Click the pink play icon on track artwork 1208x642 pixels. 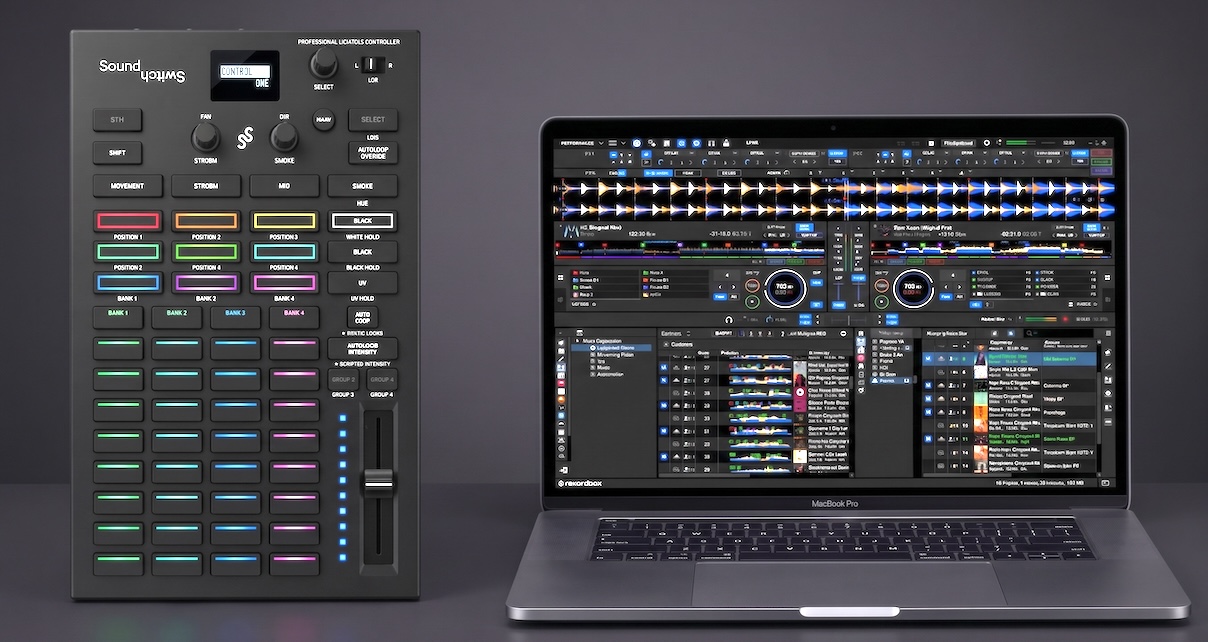tap(799, 394)
